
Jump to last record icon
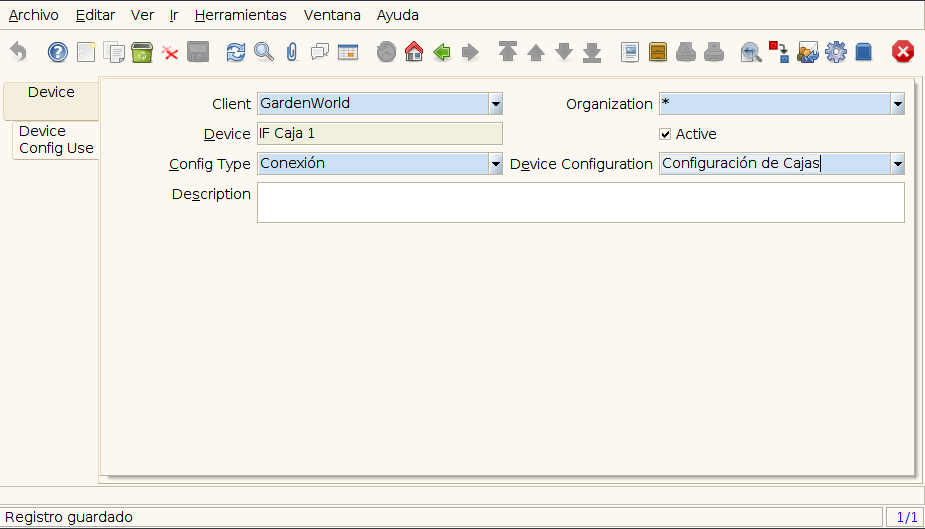pos(592,52)
